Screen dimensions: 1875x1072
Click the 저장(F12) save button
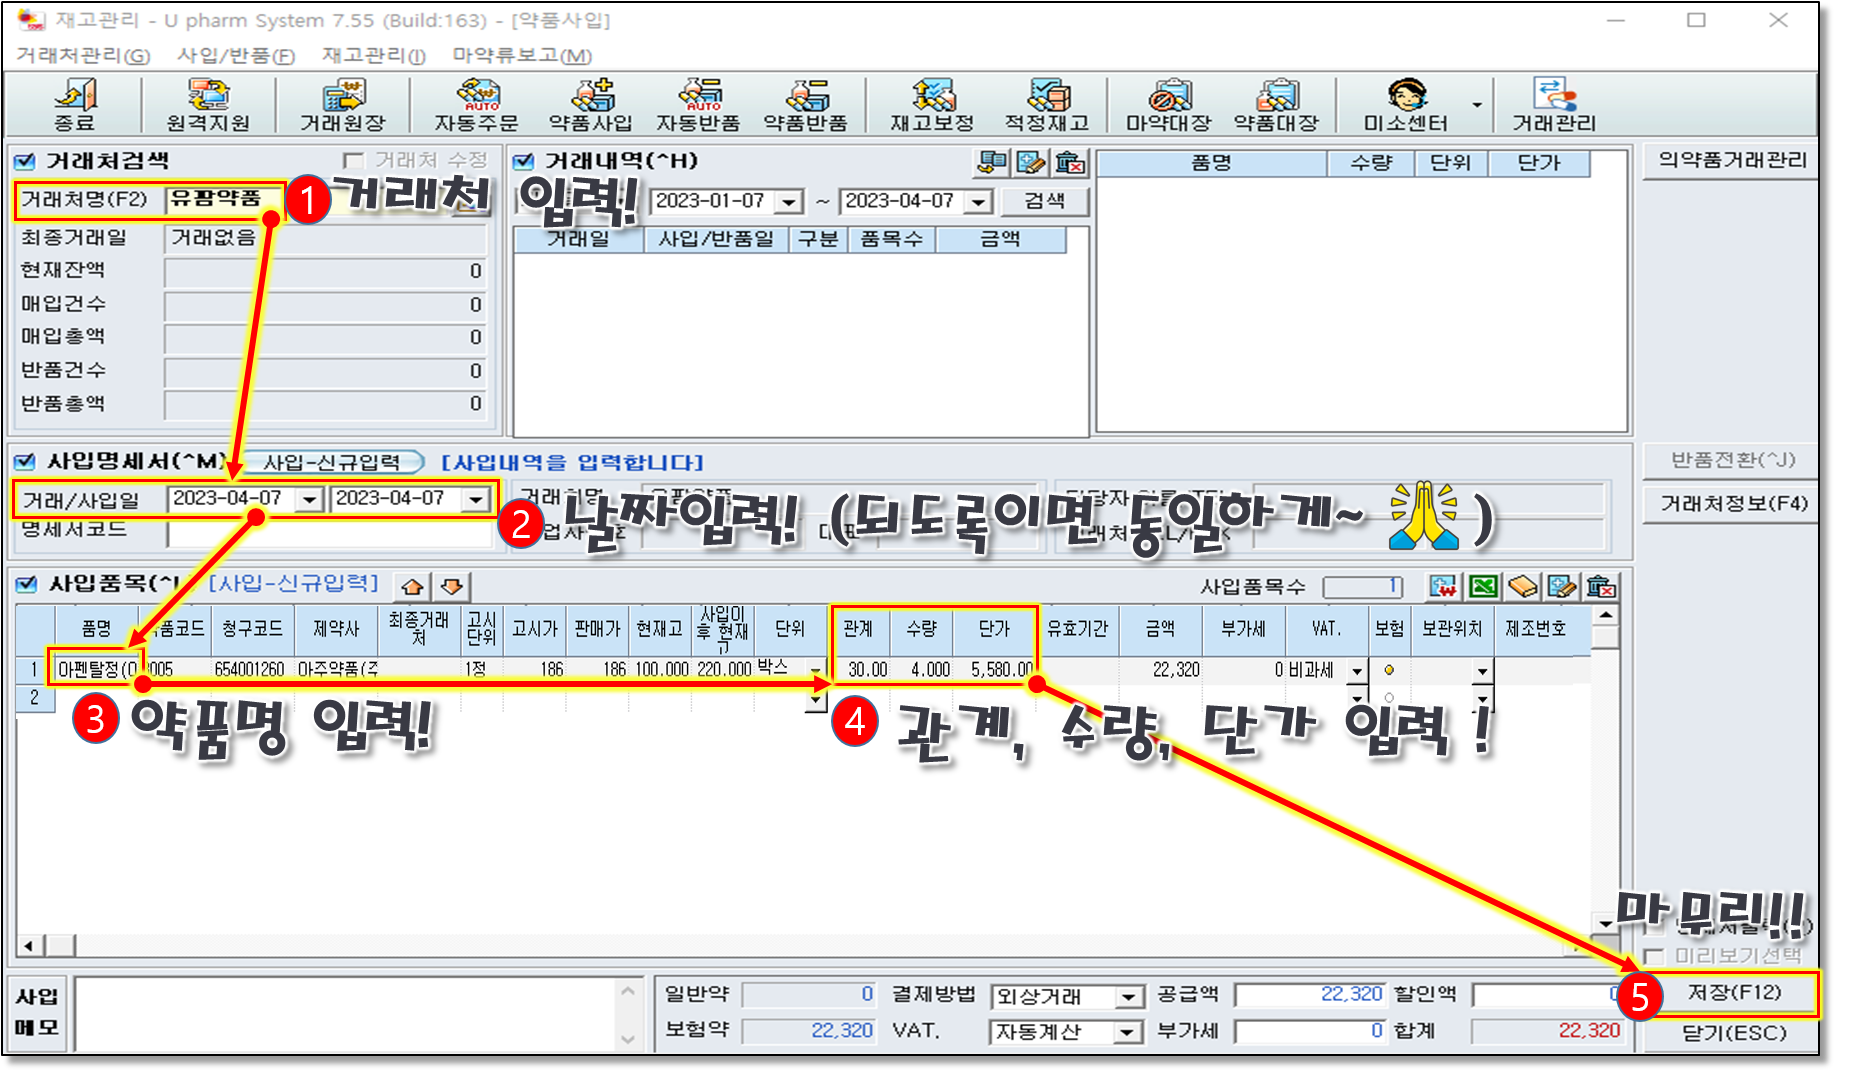pyautogui.click(x=1734, y=993)
